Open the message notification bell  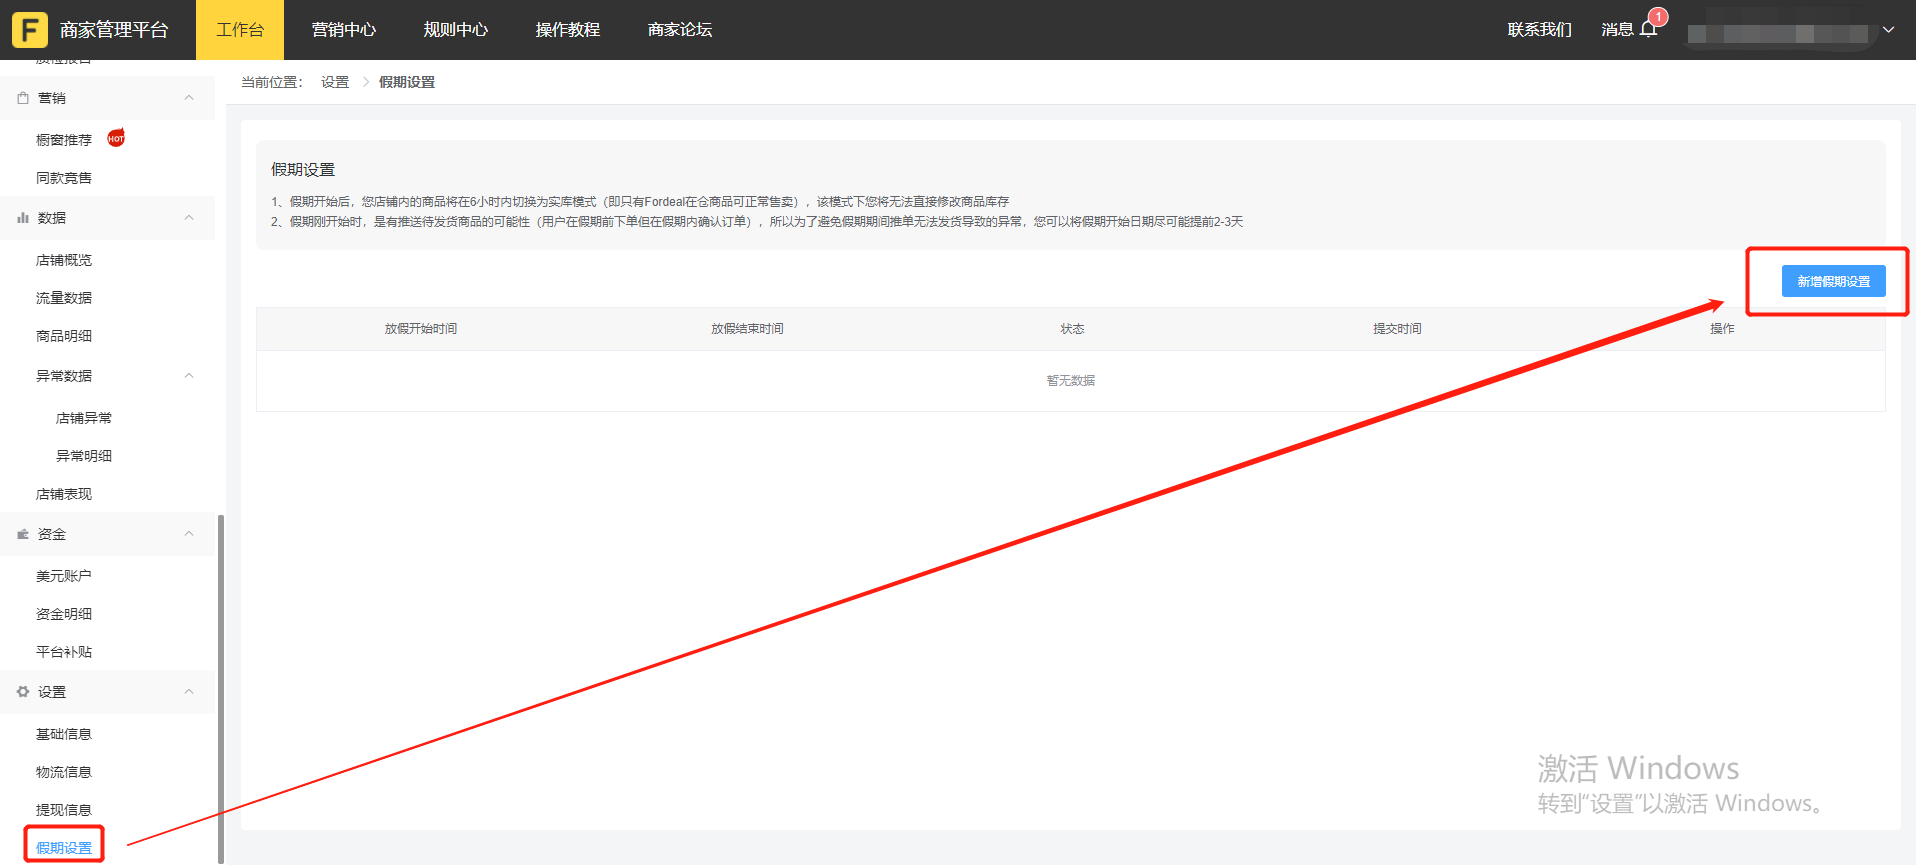click(x=1648, y=29)
